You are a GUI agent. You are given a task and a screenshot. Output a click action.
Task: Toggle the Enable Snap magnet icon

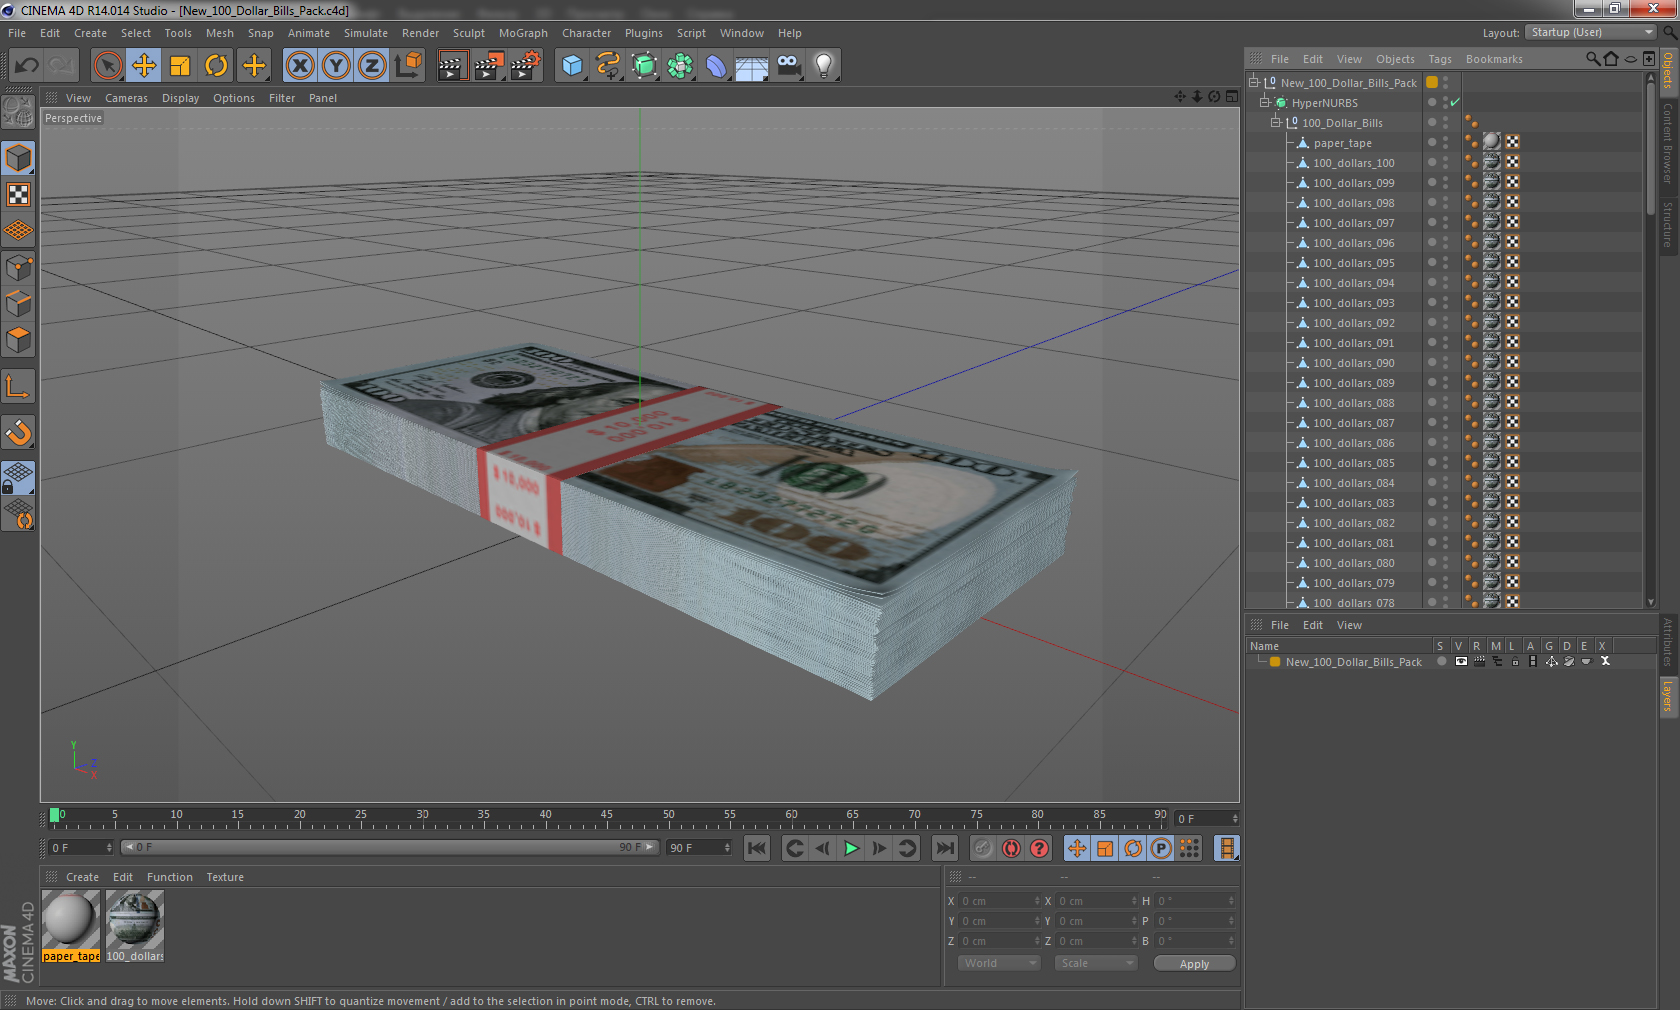click(18, 432)
